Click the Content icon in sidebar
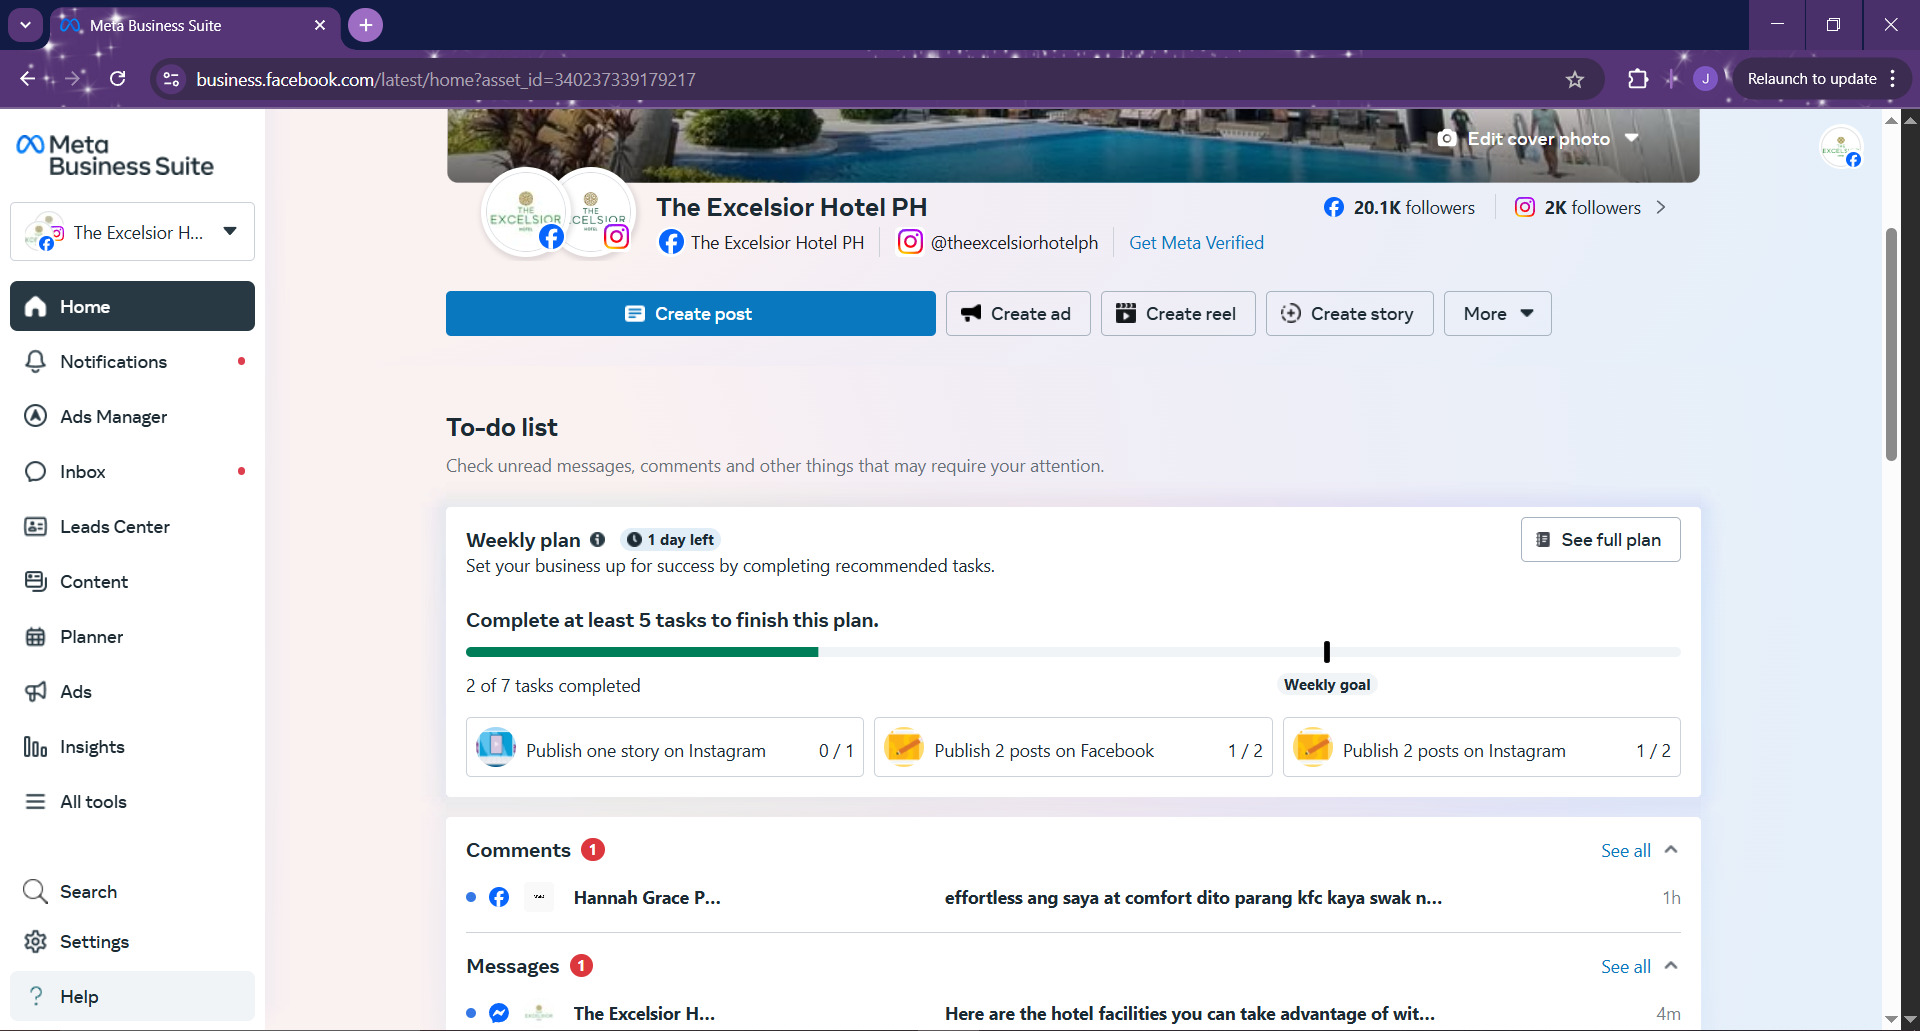The image size is (1920, 1031). coord(36,582)
